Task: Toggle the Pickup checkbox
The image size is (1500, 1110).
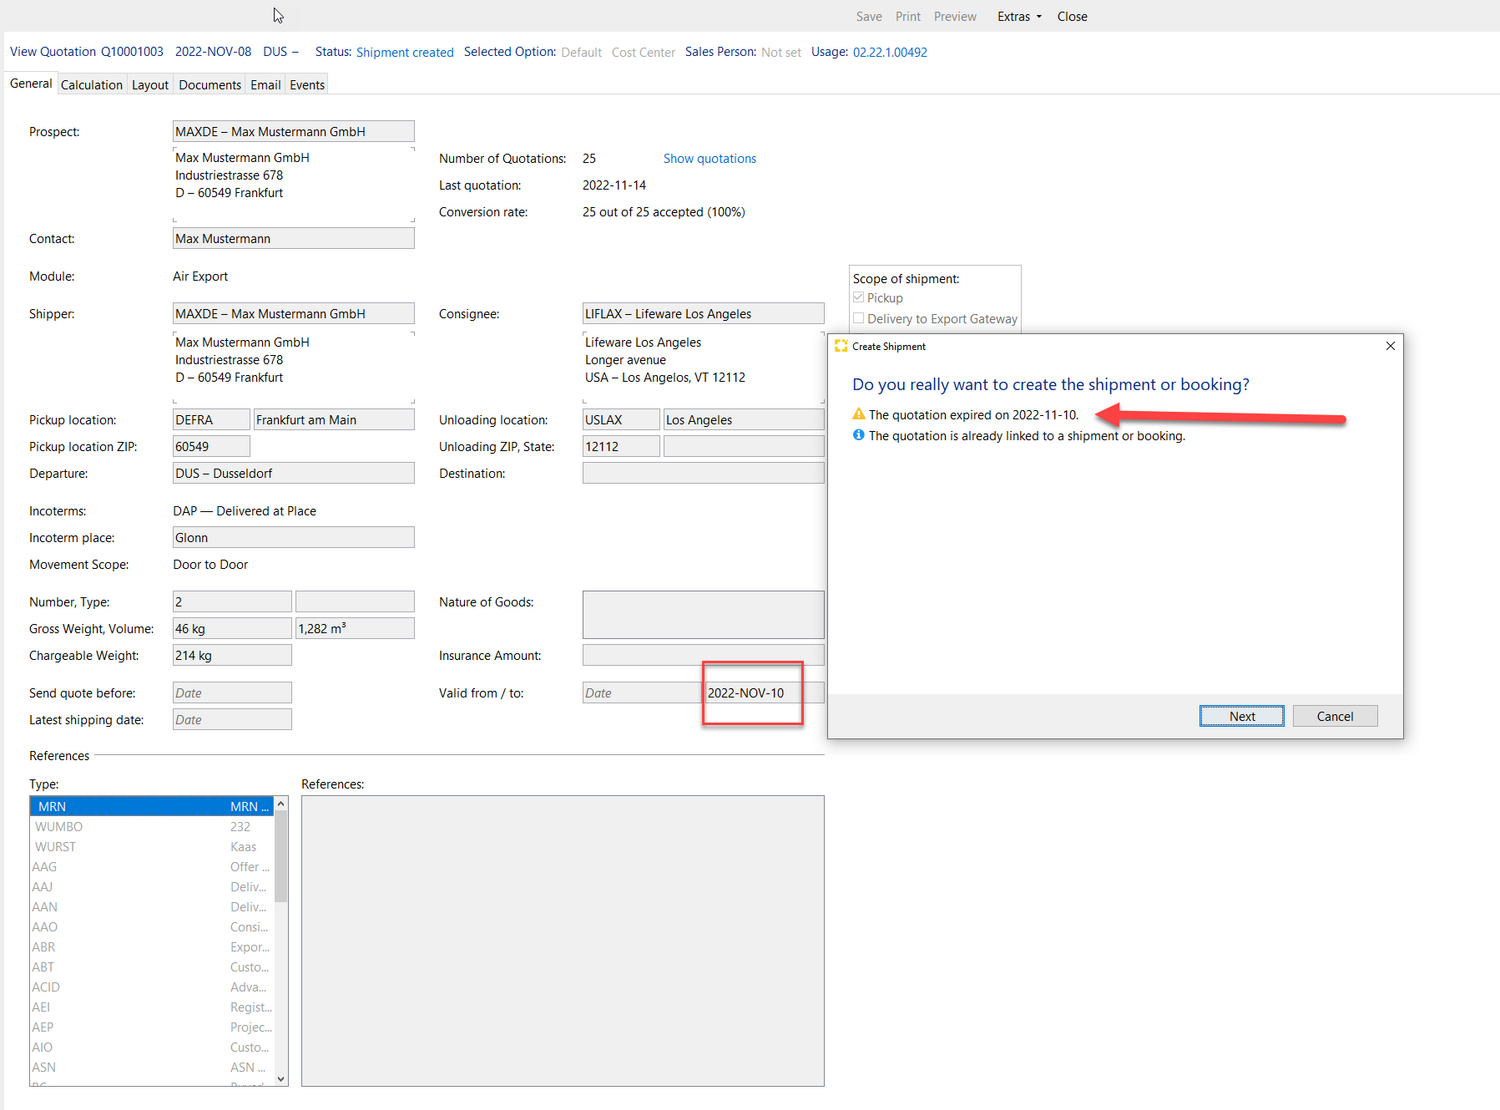Action: (x=859, y=298)
